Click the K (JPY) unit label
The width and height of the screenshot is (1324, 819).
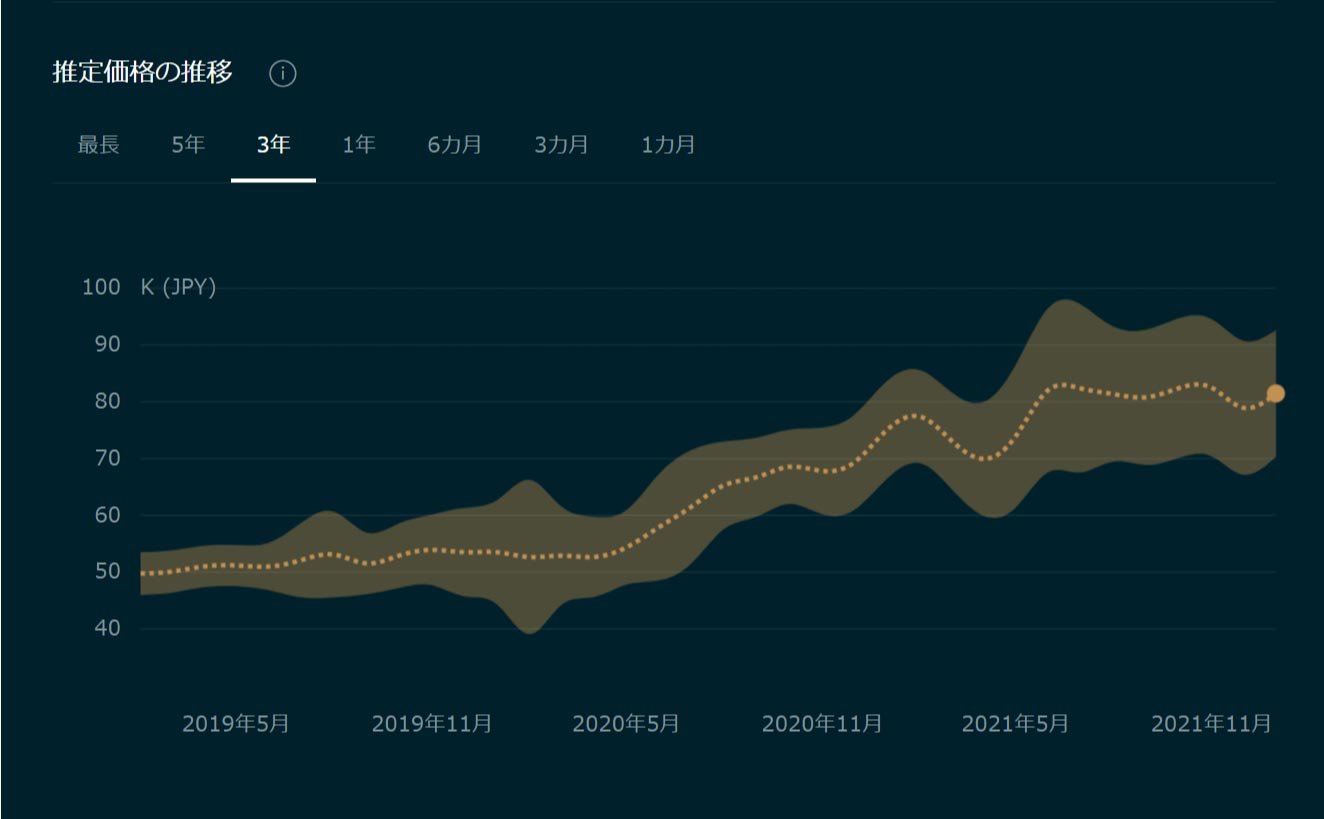coord(179,288)
